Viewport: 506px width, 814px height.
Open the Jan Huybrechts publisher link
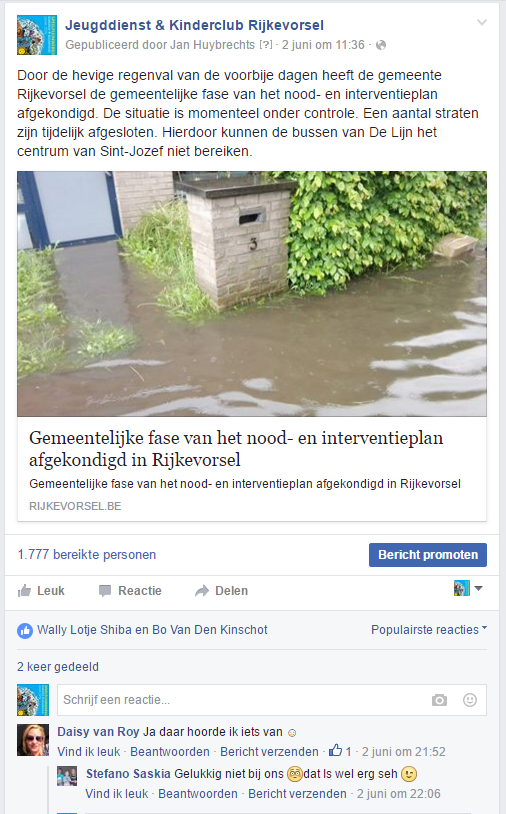tap(212, 45)
